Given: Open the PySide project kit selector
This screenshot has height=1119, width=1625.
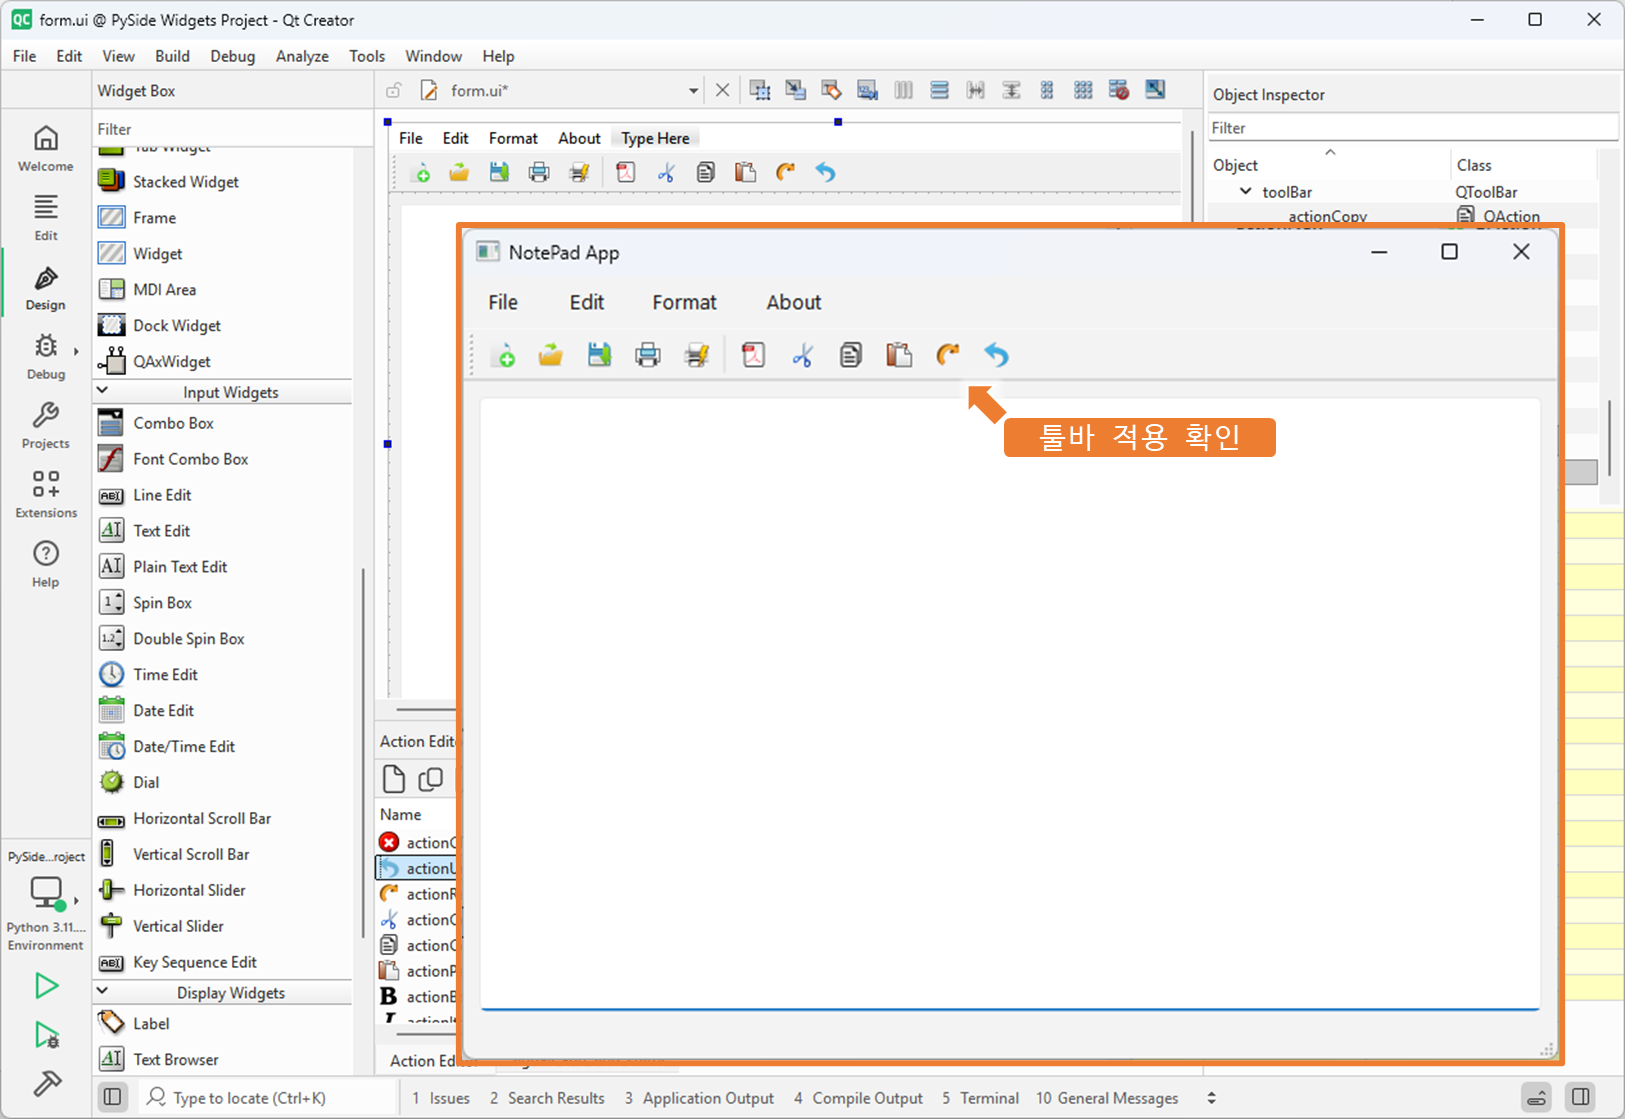Looking at the screenshot, I should [46, 898].
